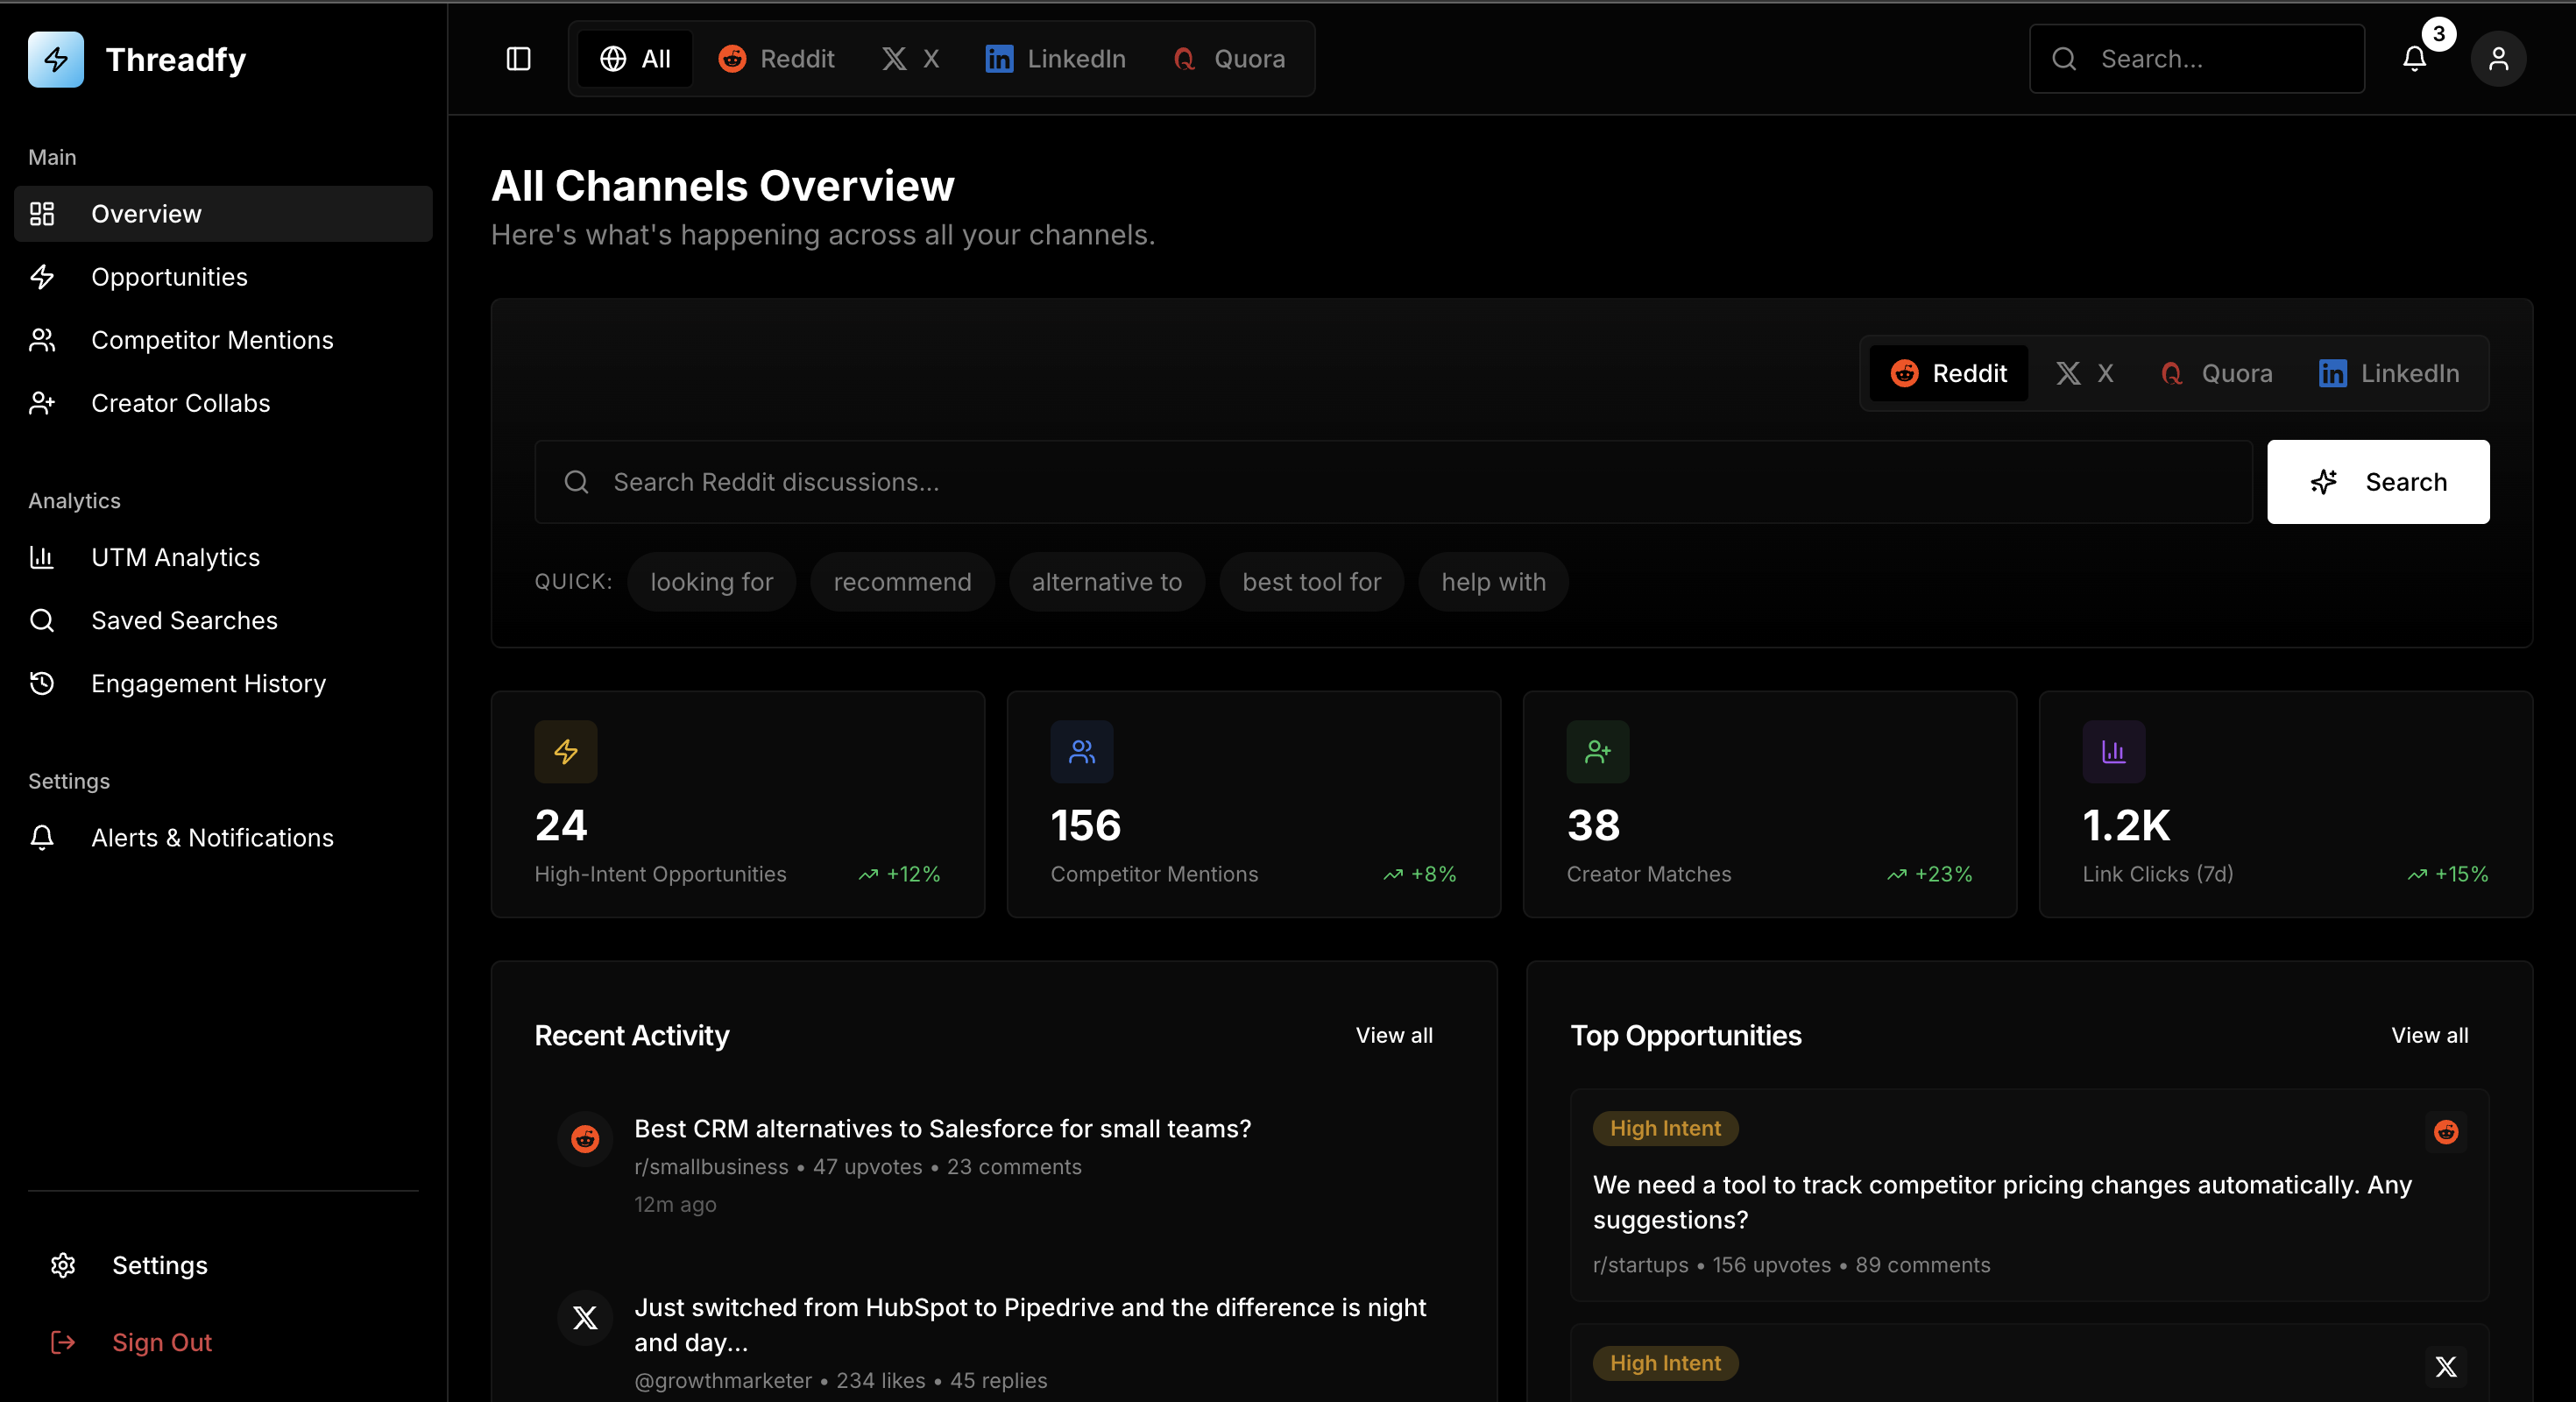Click X badge icon on second High Intent card
This screenshot has height=1402, width=2576.
2446,1367
